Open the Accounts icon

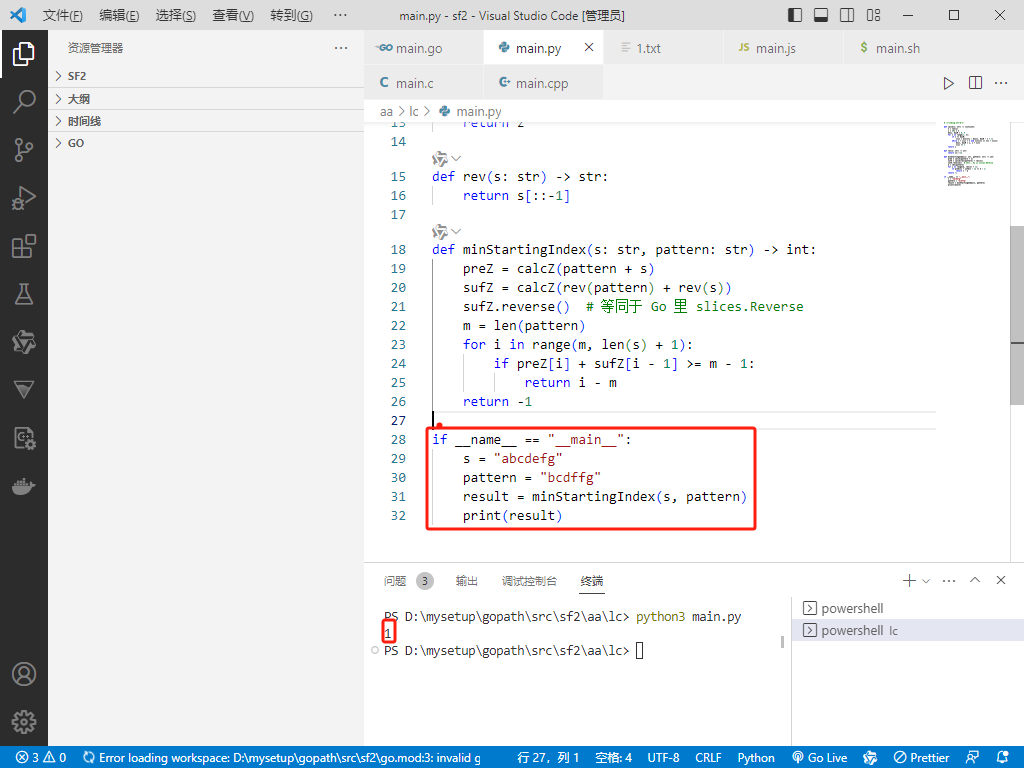click(24, 674)
